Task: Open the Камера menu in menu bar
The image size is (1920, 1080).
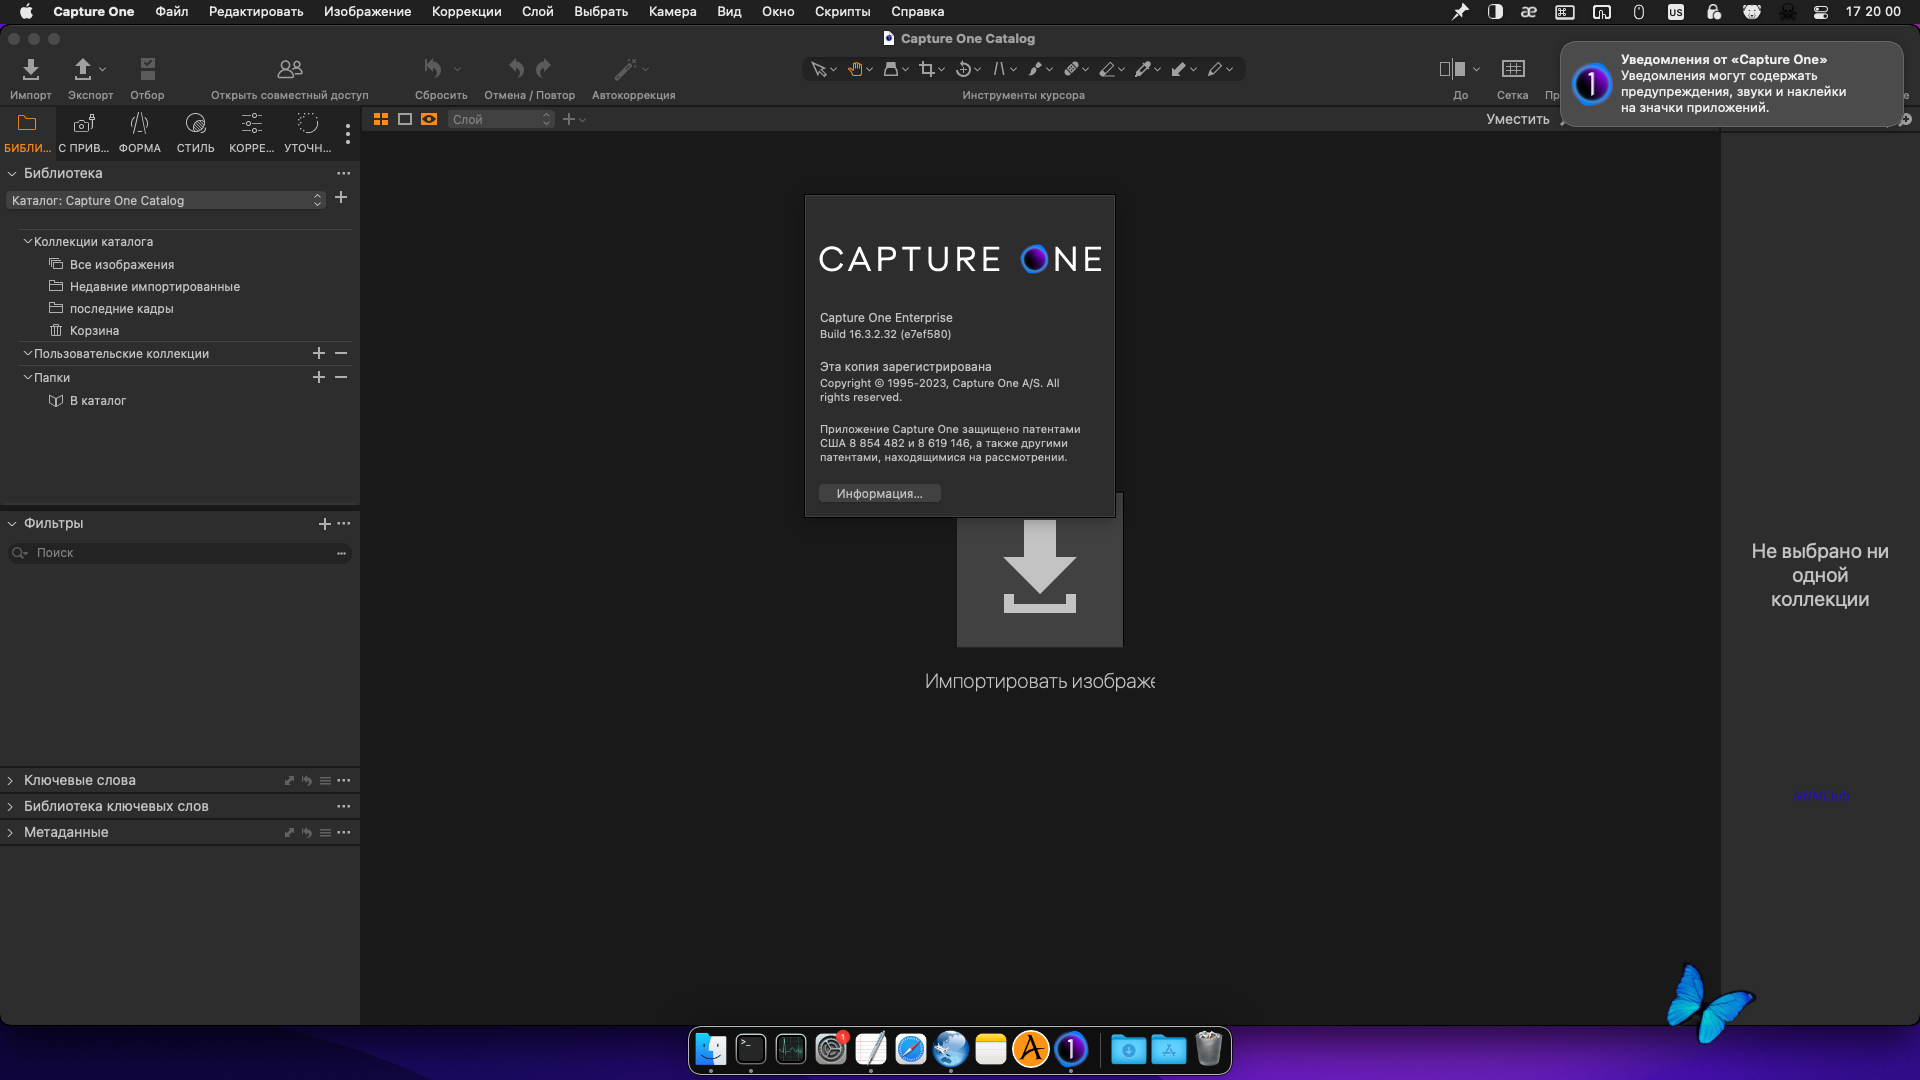Action: pyautogui.click(x=672, y=11)
